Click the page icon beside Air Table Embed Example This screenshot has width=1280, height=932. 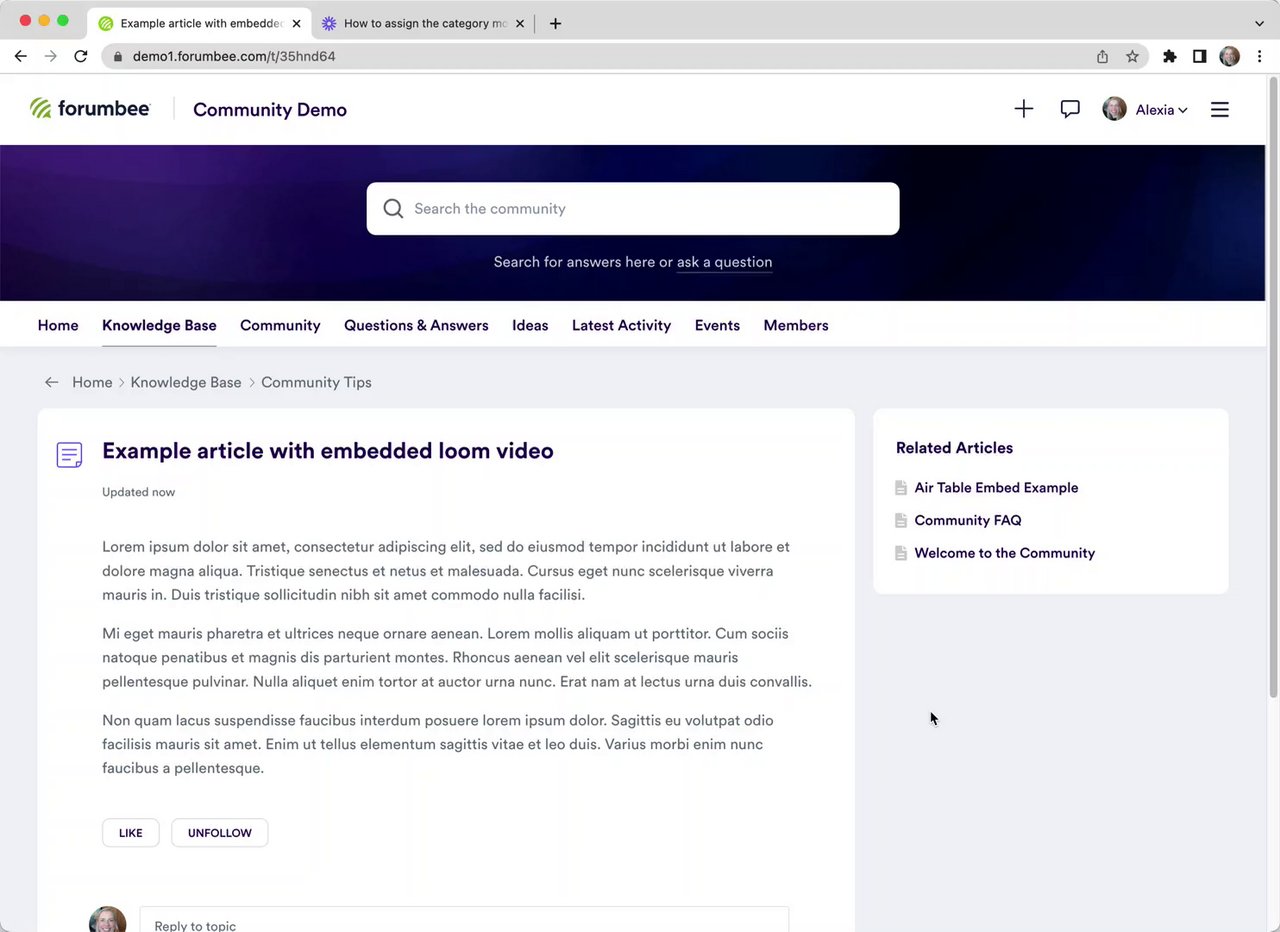tap(901, 488)
